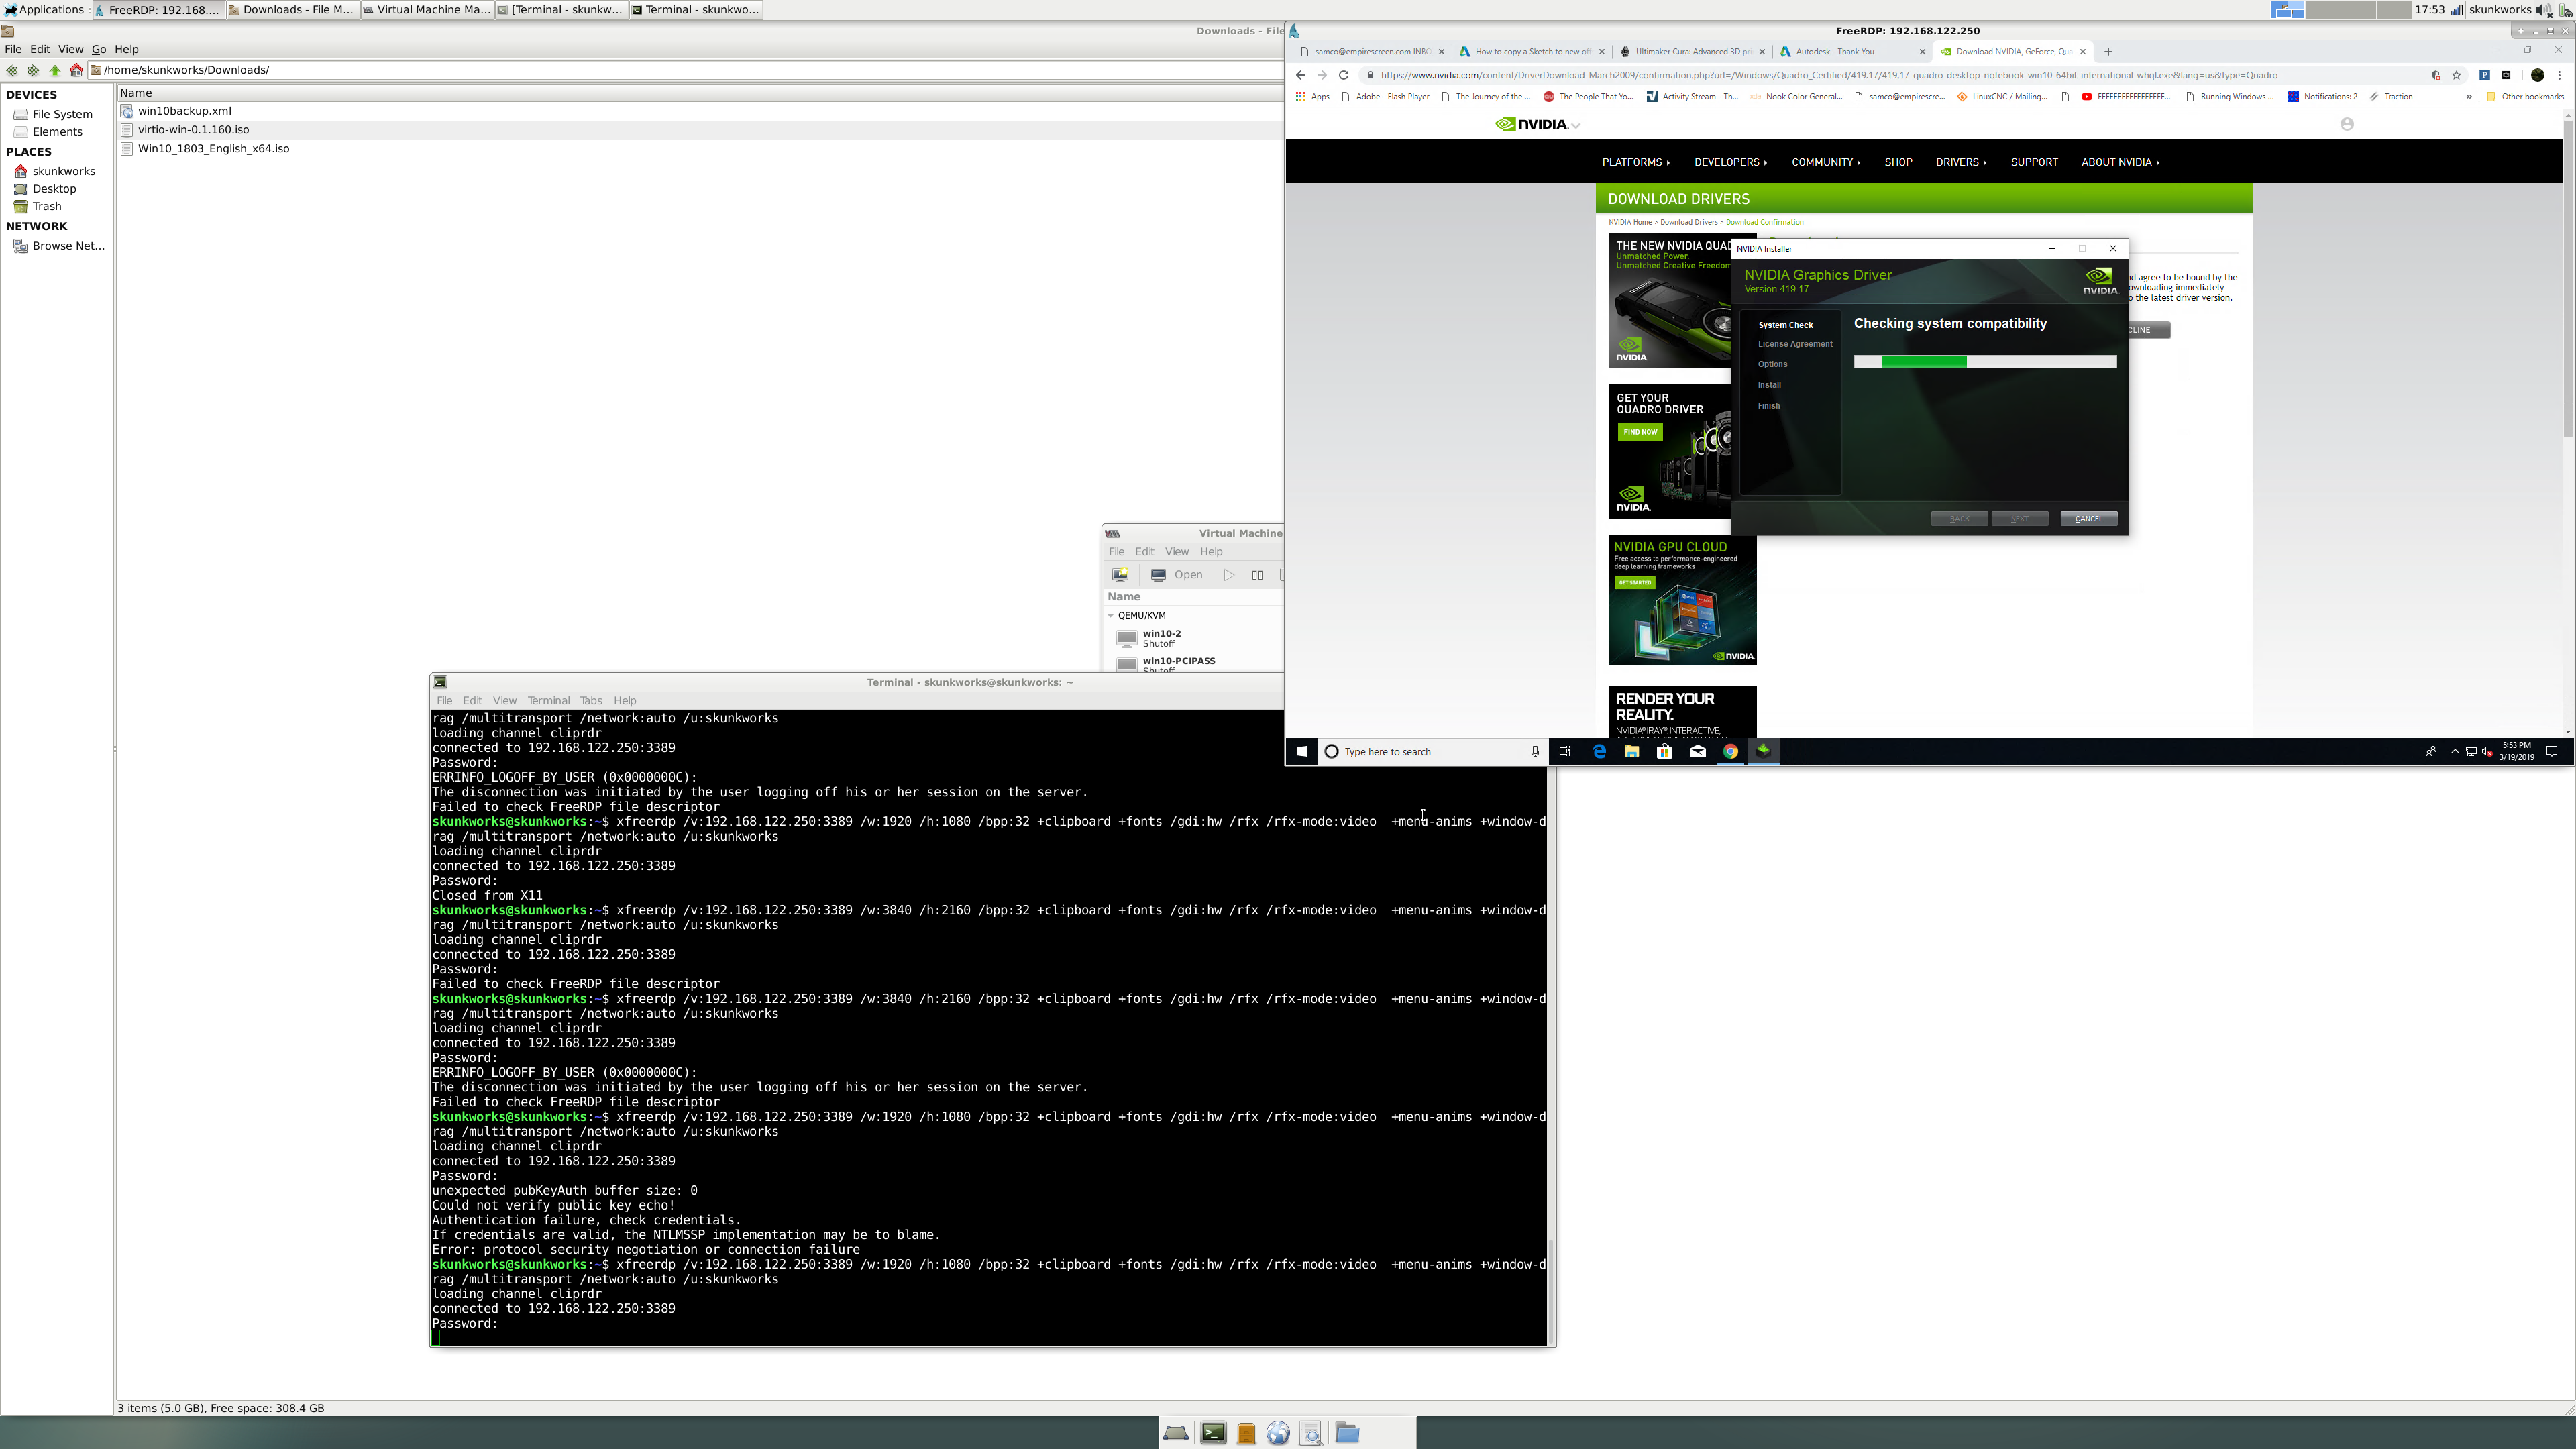
Task: Open the Tabs menu in terminal window
Action: point(591,701)
